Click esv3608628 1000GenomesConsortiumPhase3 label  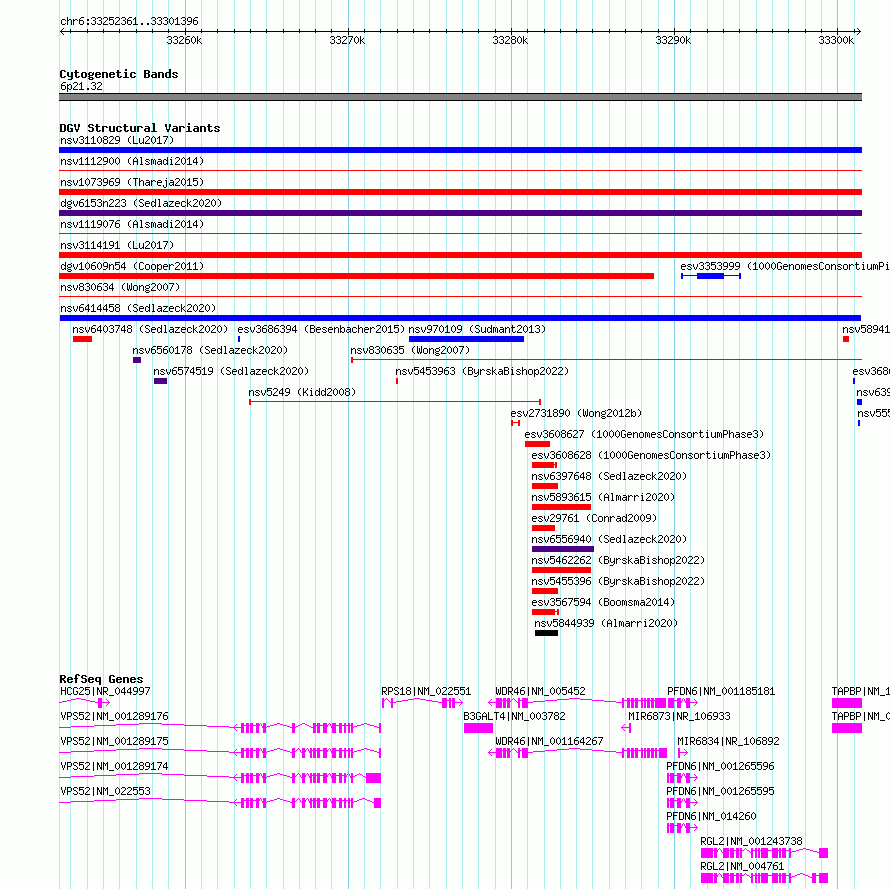coord(651,455)
